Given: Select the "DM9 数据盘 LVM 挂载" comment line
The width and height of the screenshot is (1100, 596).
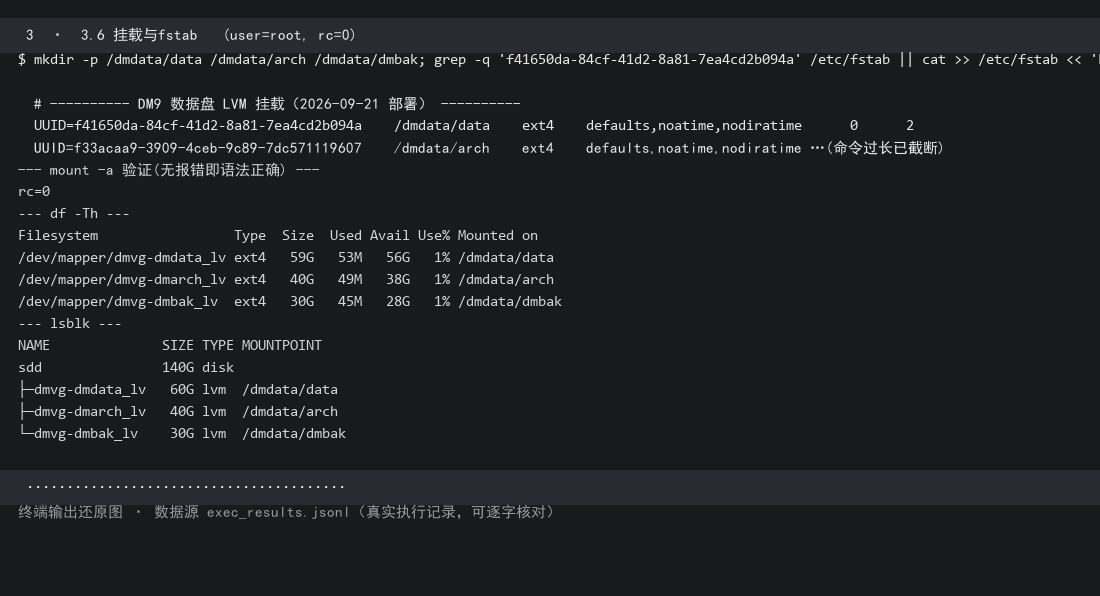Looking at the screenshot, I should 277,104.
